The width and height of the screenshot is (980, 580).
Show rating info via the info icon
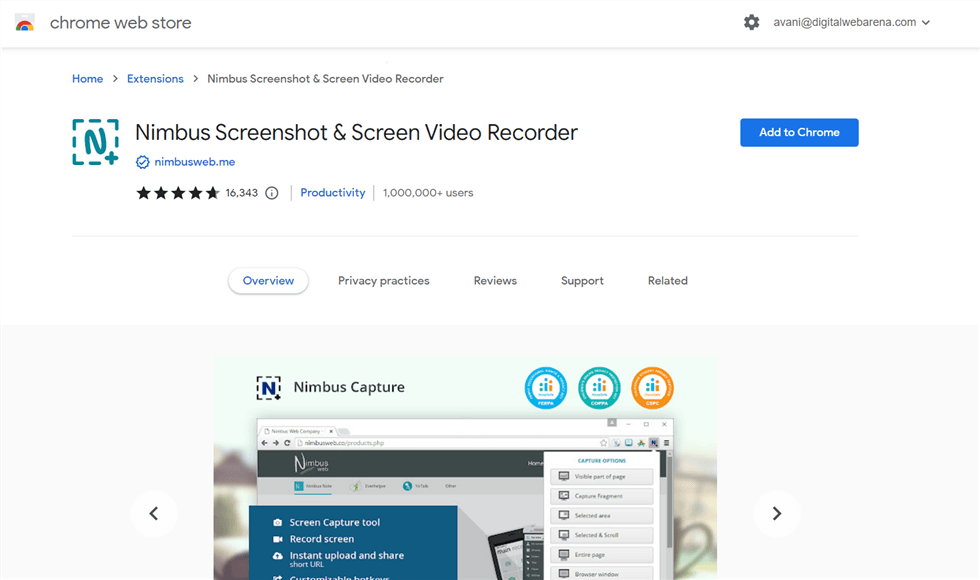272,192
